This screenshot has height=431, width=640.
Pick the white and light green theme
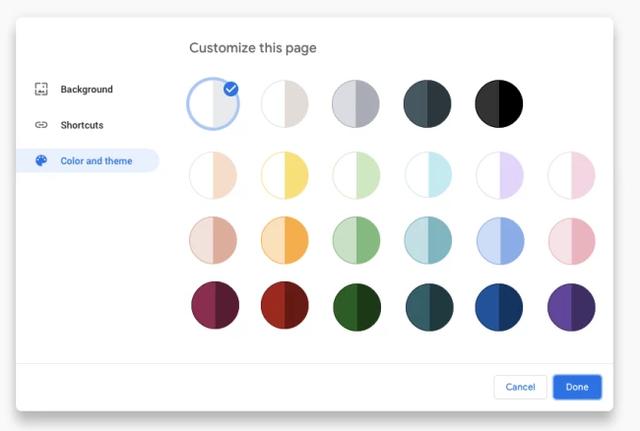click(356, 176)
